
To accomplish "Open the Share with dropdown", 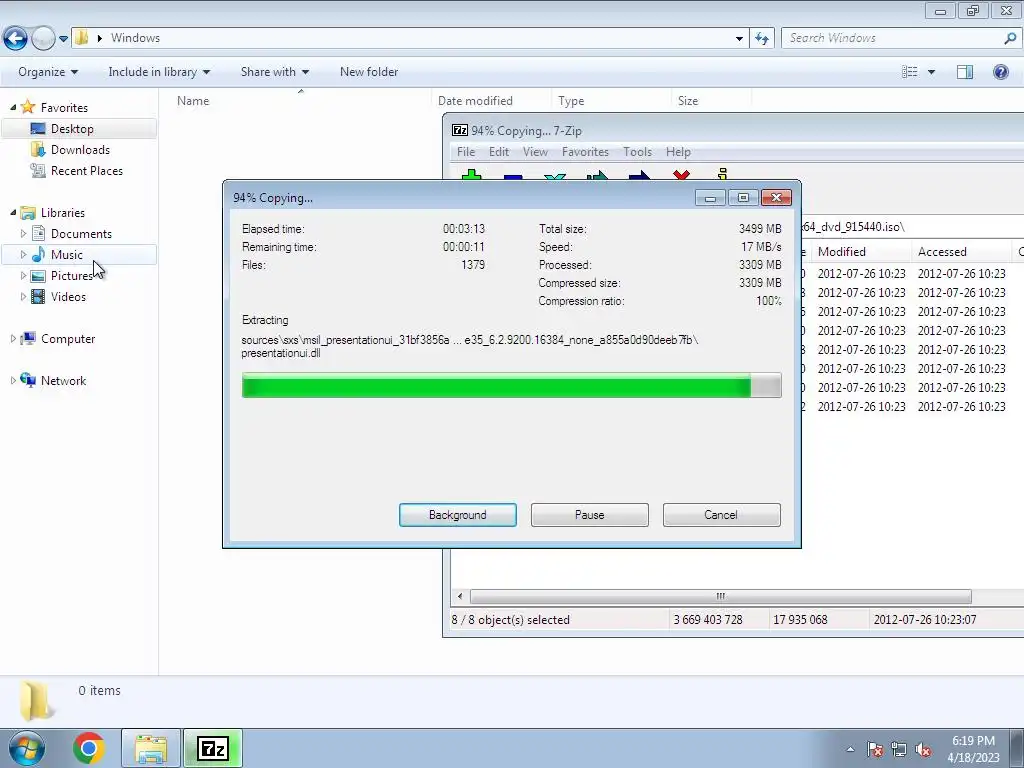I will [x=274, y=72].
